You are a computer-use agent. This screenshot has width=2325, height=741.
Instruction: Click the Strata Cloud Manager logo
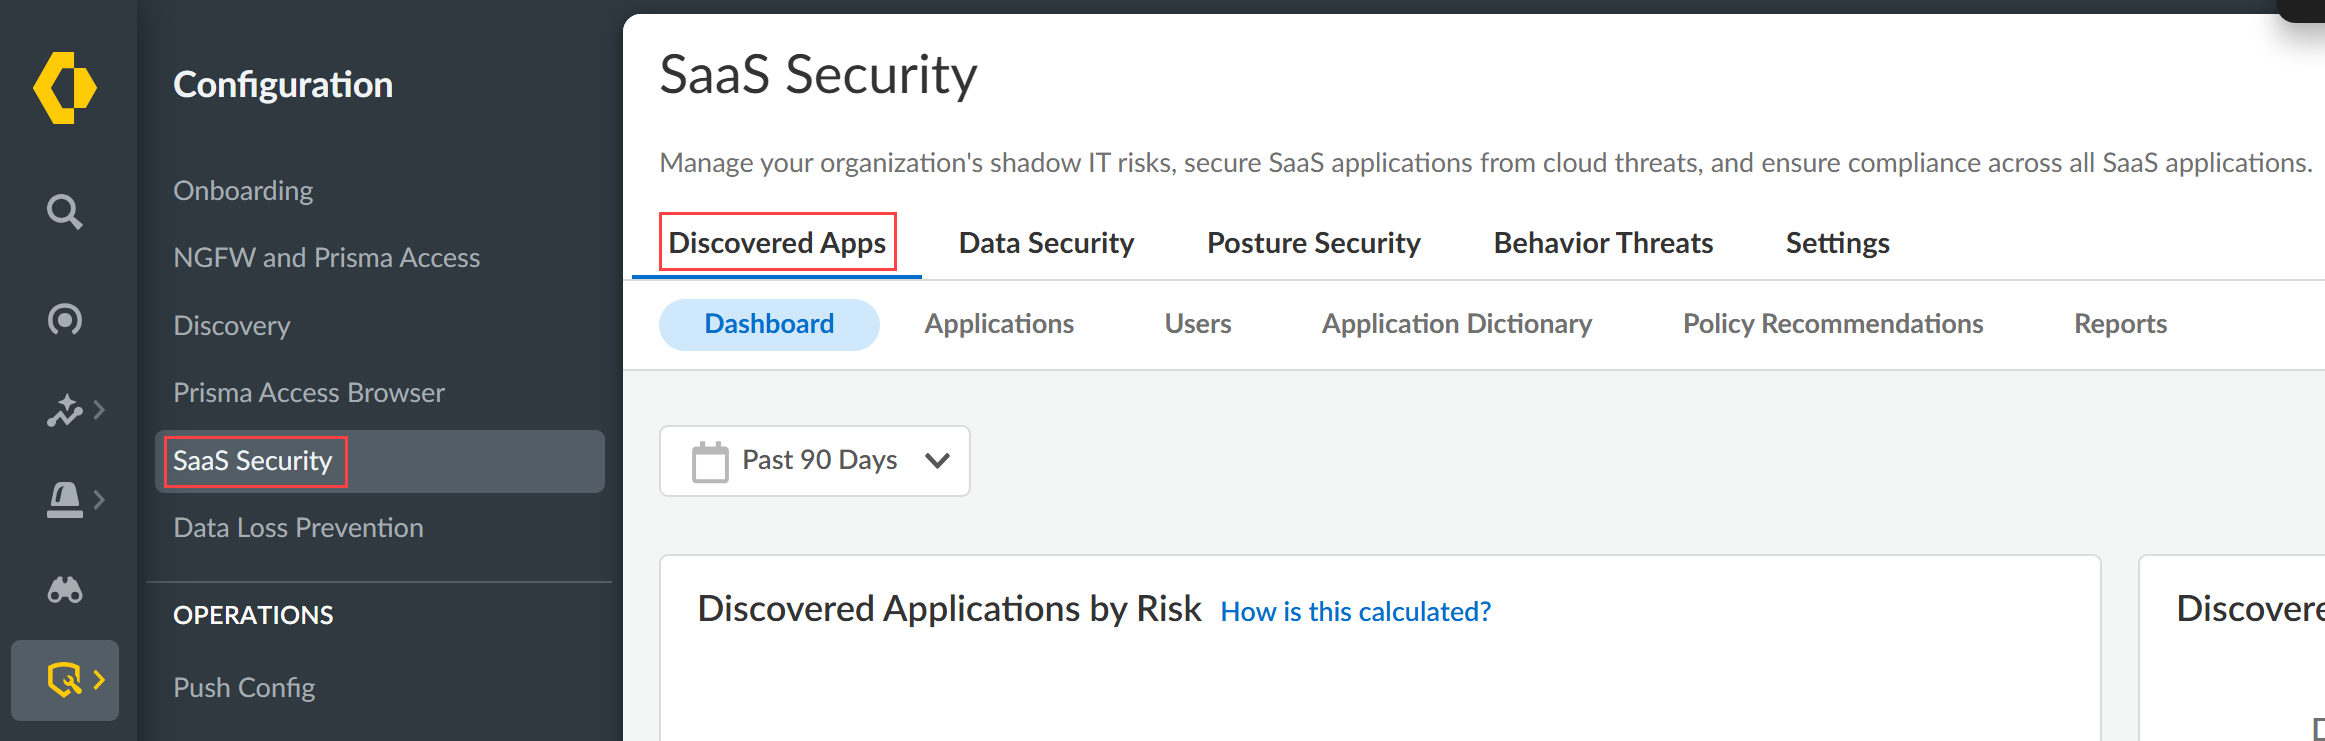click(x=64, y=87)
